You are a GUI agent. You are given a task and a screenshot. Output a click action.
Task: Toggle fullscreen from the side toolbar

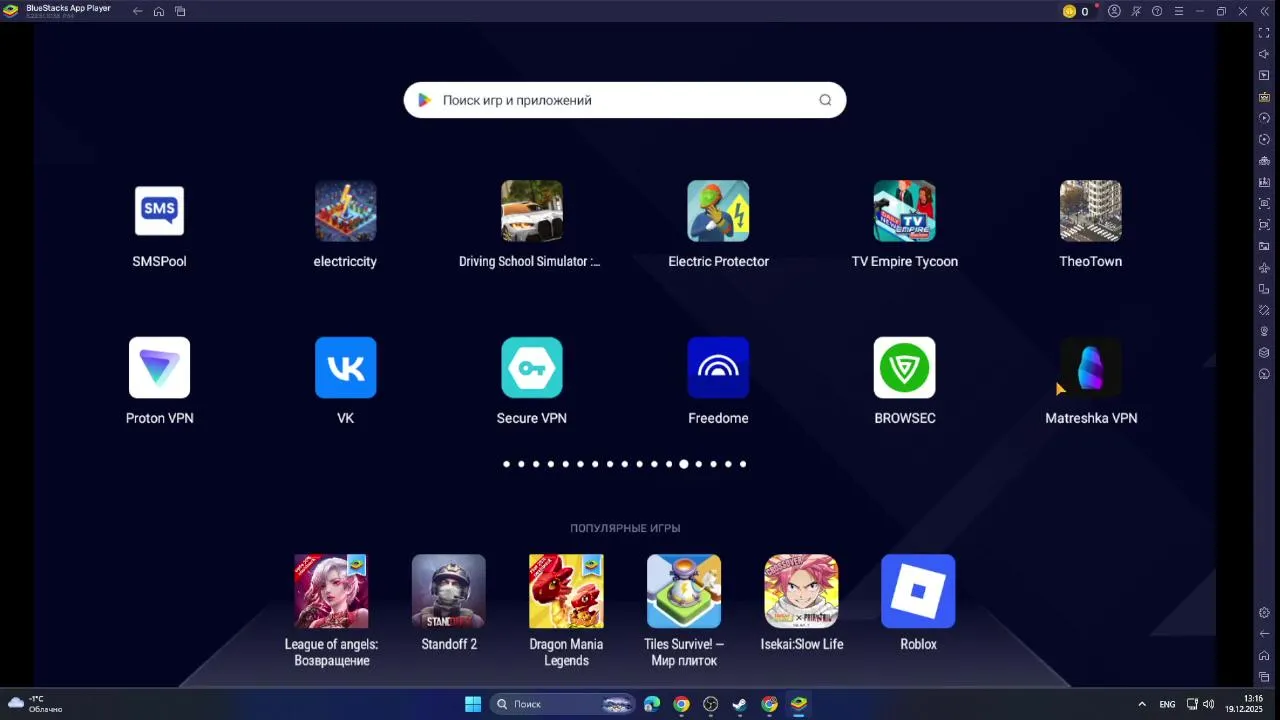(1264, 33)
